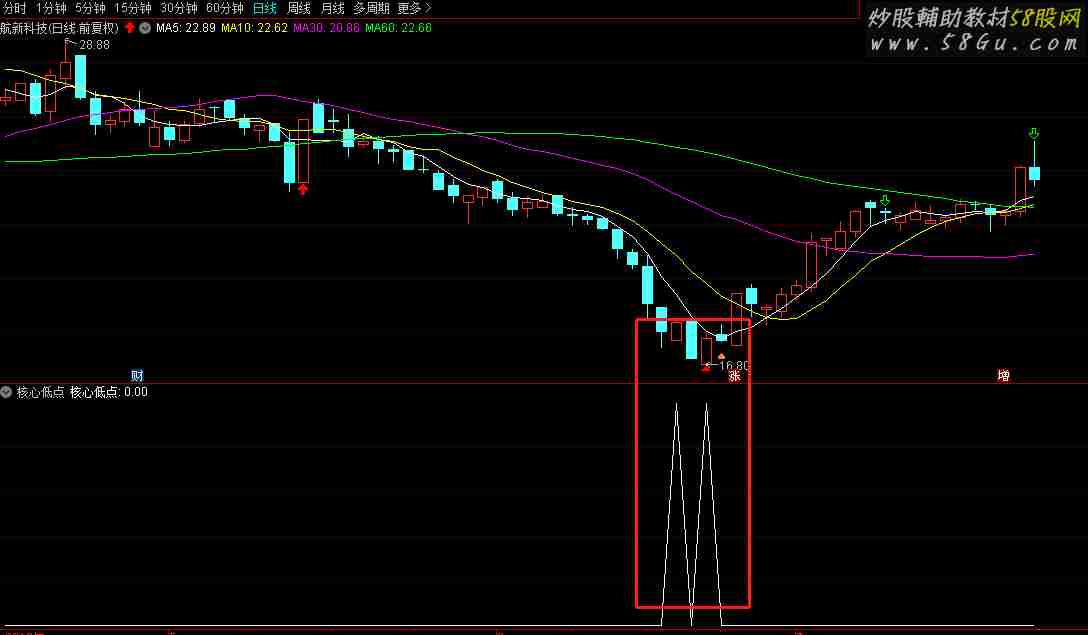This screenshot has height=635, width=1088.
Task: Click the MA10: 22.62 label
Action: click(x=254, y=28)
